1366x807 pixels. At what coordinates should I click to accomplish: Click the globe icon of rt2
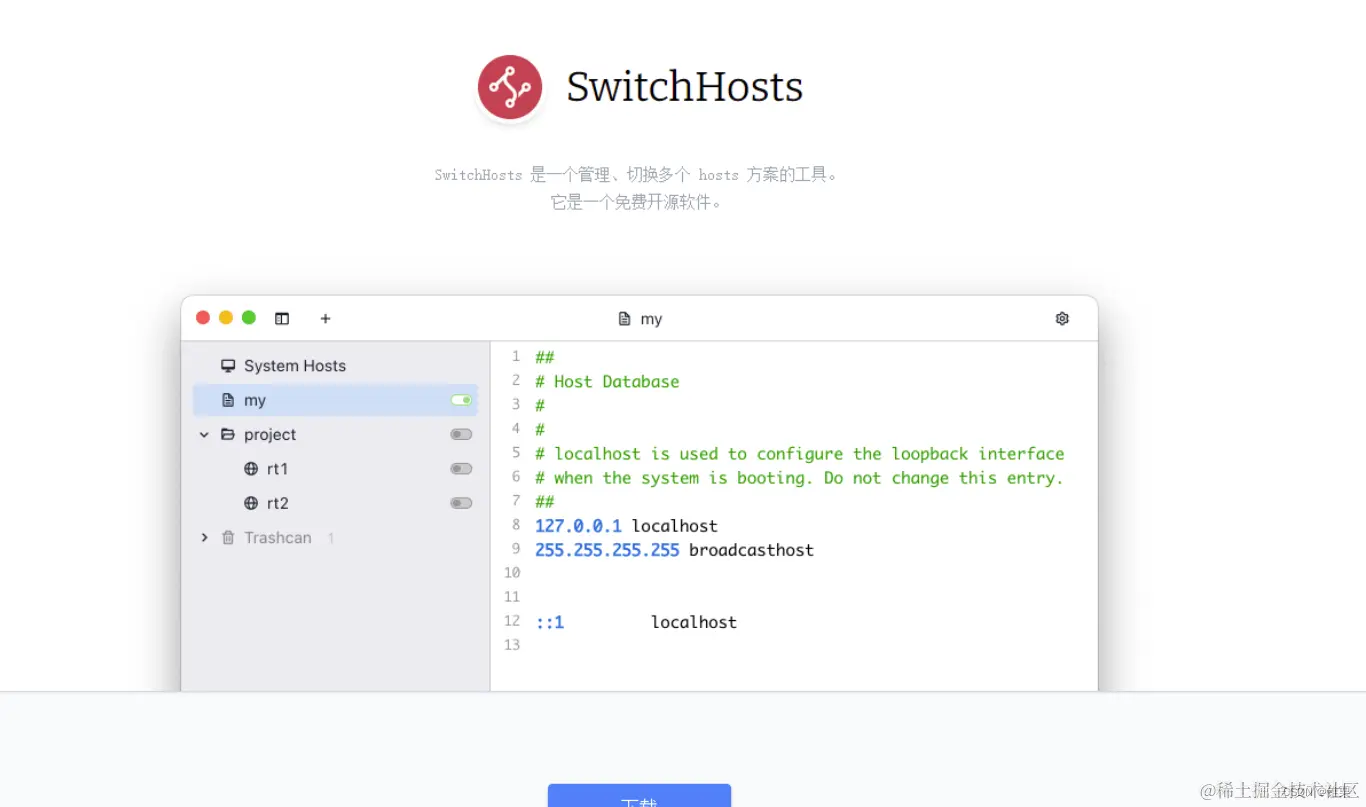pos(251,503)
